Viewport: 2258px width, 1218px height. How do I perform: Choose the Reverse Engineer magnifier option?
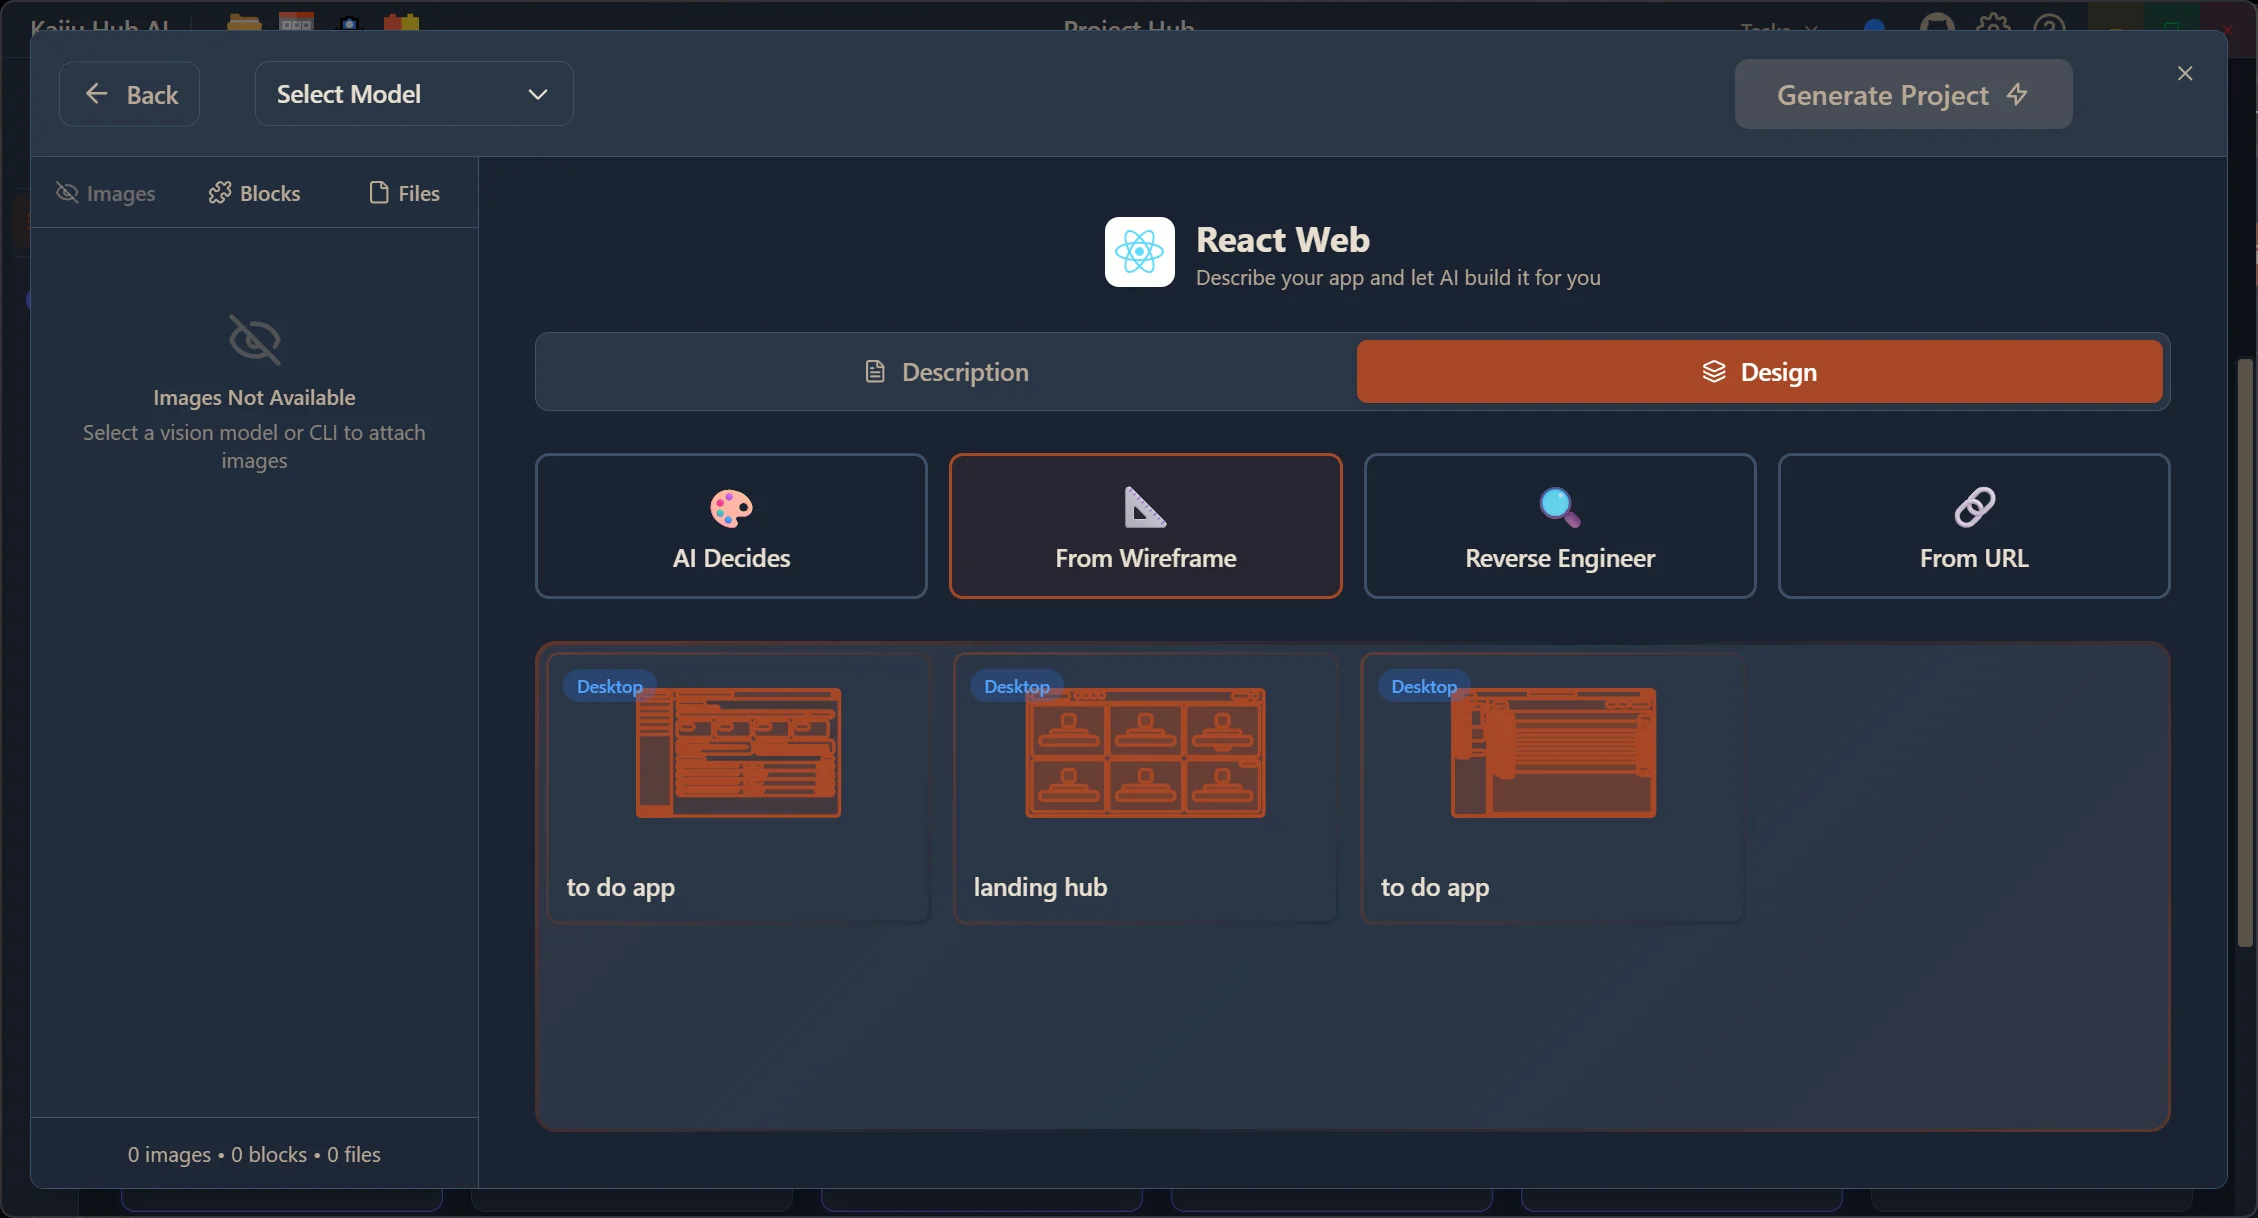coord(1560,526)
